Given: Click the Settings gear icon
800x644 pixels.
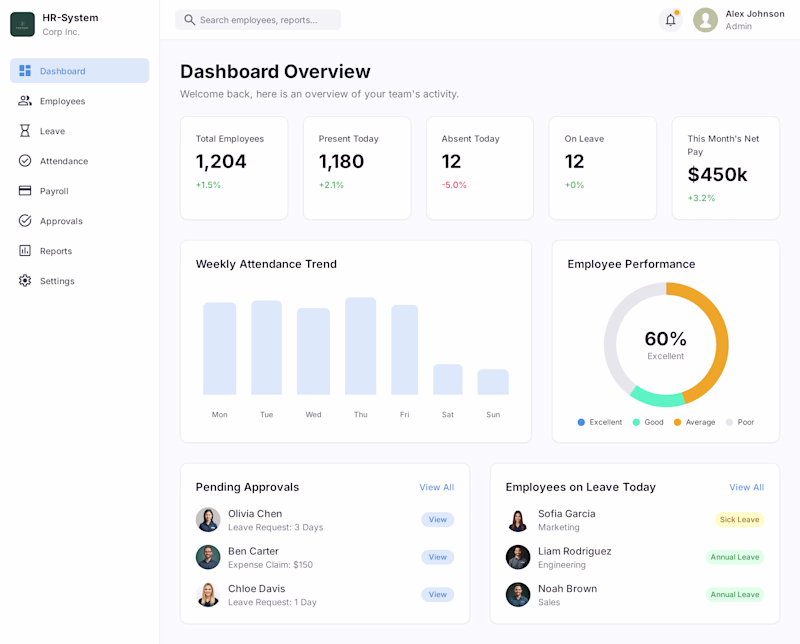Looking at the screenshot, I should (25, 281).
